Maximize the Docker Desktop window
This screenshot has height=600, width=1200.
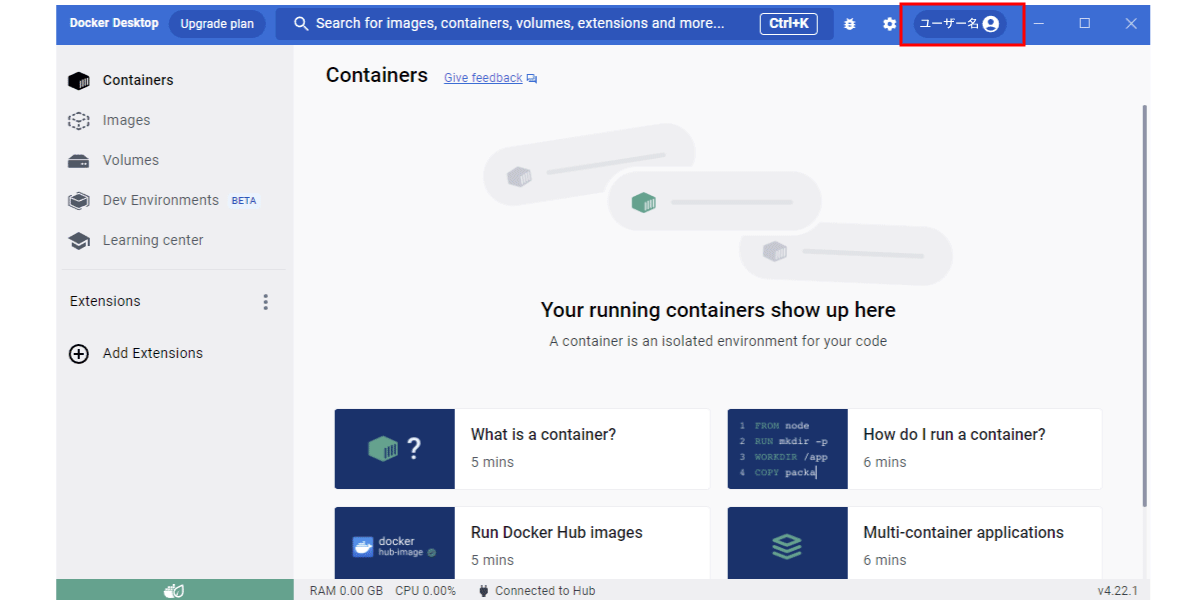pos(1085,24)
